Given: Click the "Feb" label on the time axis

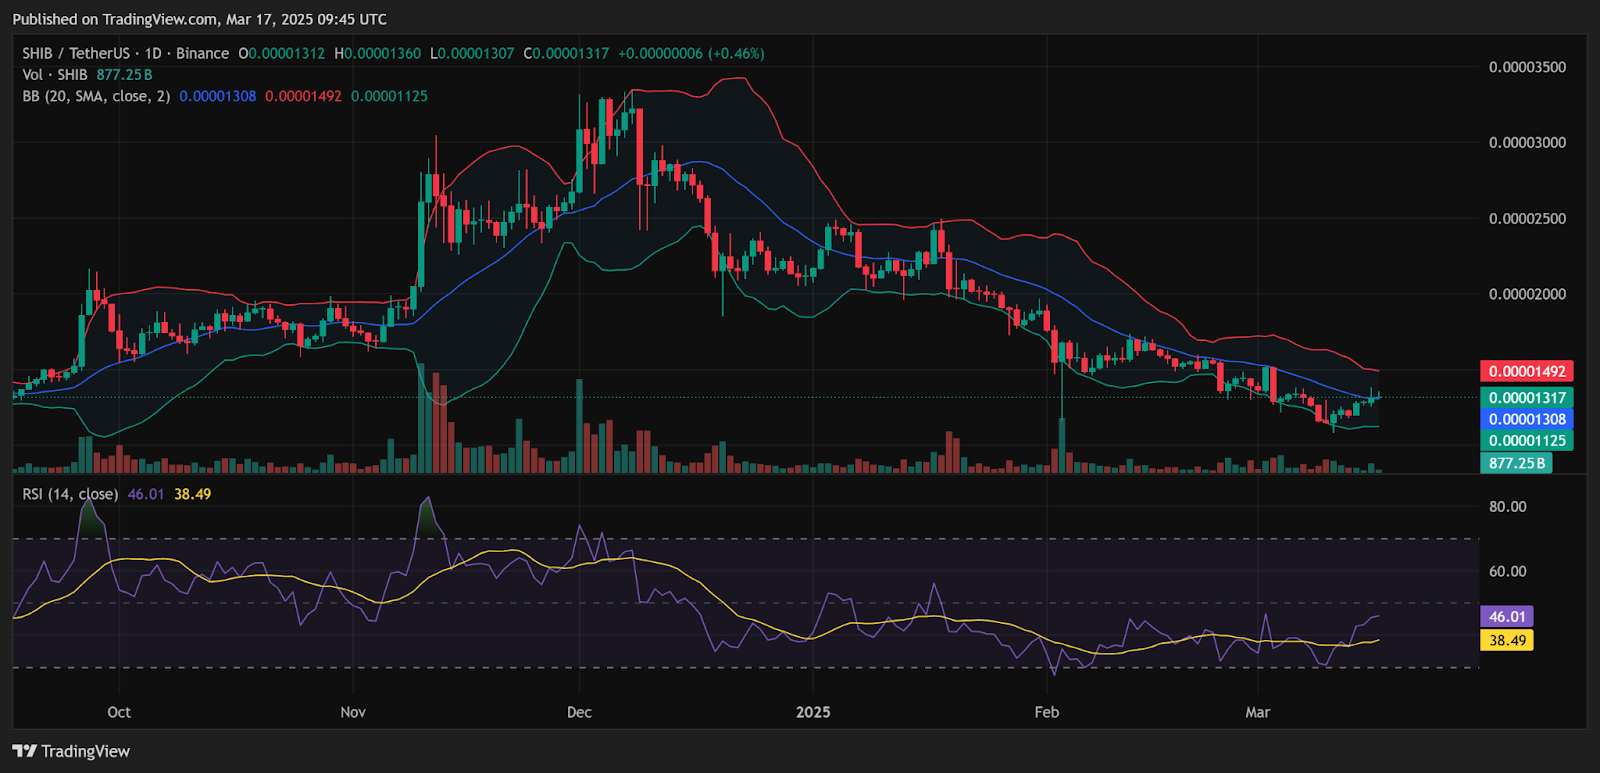Looking at the screenshot, I should coord(1047,712).
